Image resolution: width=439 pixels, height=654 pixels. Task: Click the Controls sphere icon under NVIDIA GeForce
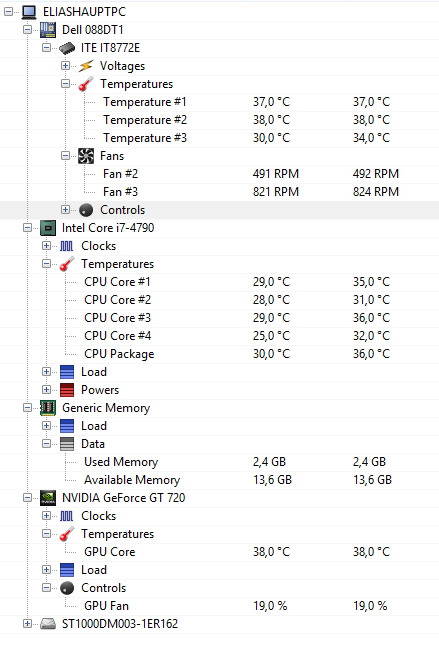point(67,588)
